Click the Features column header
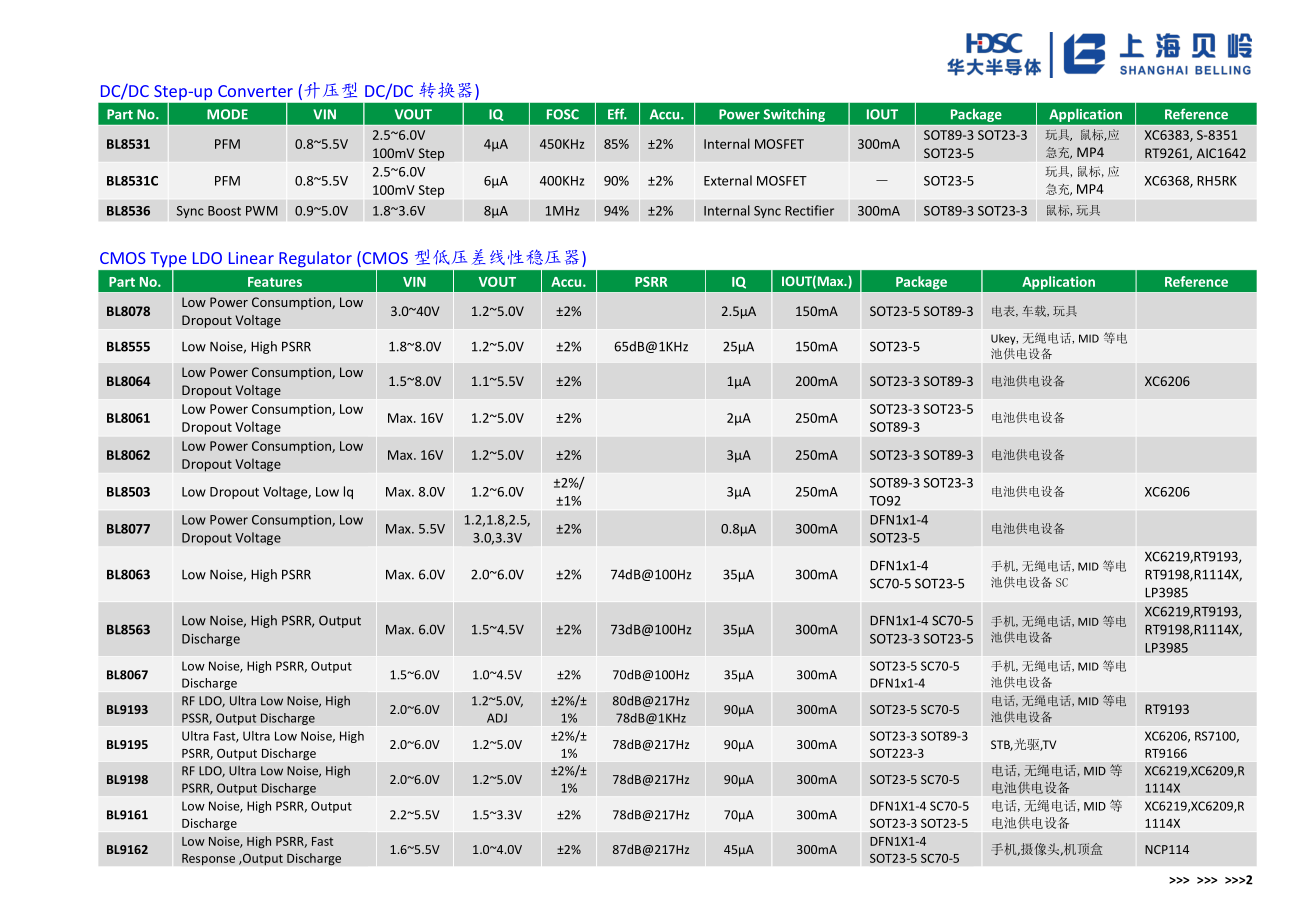The image size is (1306, 921). [x=274, y=282]
